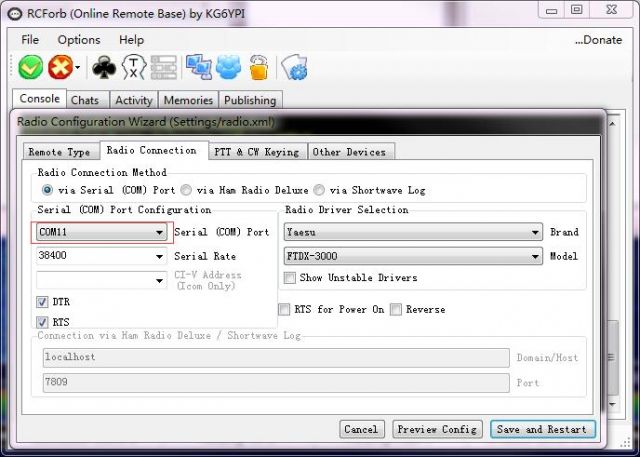
Task: Maximize the RCForb window
Action: click(576, 10)
